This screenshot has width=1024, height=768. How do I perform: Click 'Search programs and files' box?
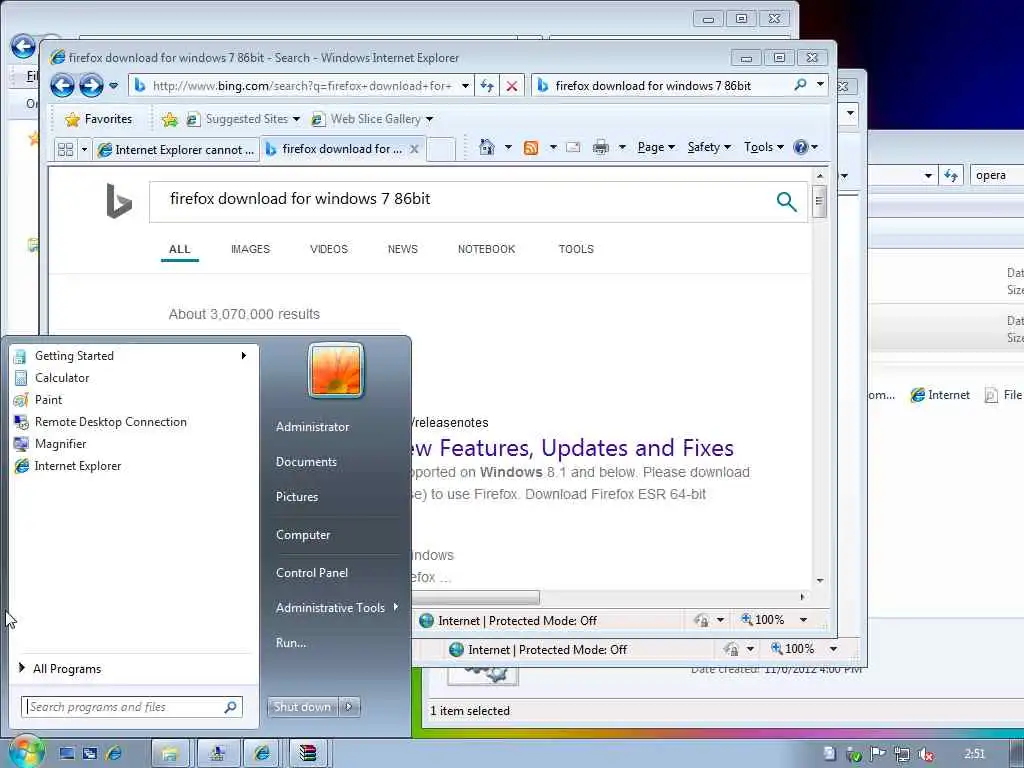pos(132,707)
